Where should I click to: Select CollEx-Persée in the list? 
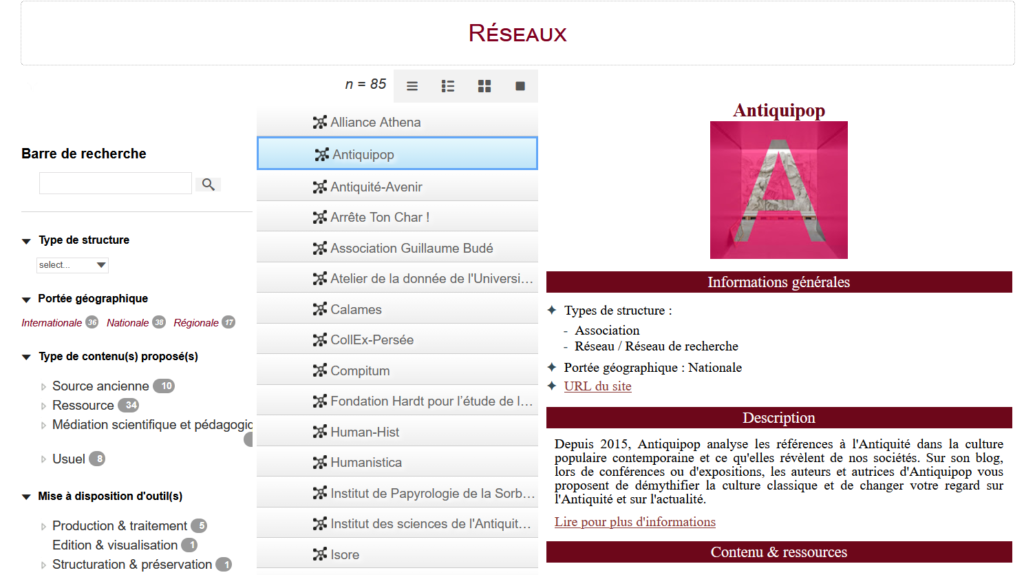397,340
